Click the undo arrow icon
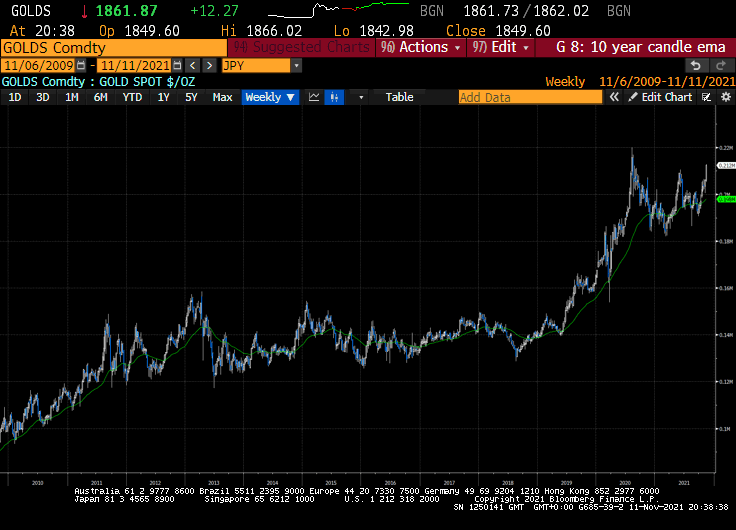The image size is (736, 530). tap(696, 65)
